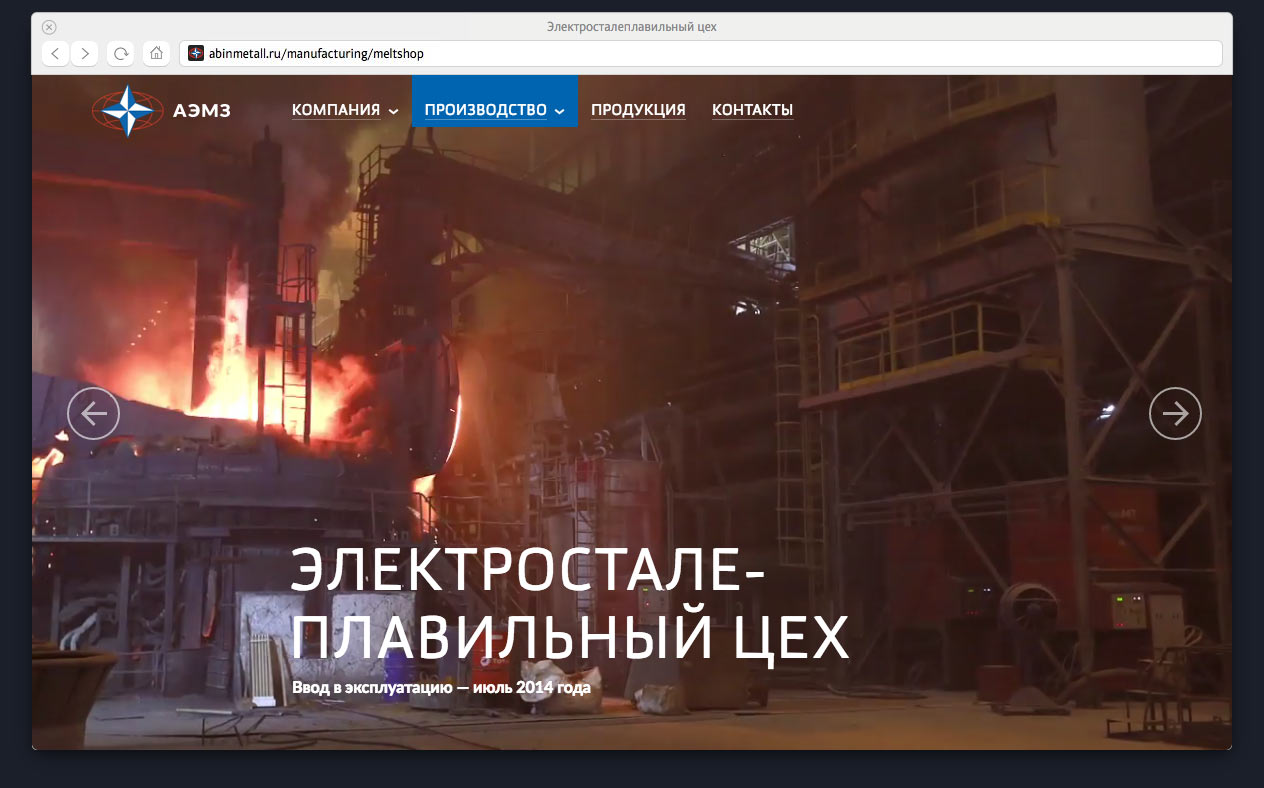1264x788 pixels.
Task: Show previous slide with left circle arrow
Action: pos(93,413)
